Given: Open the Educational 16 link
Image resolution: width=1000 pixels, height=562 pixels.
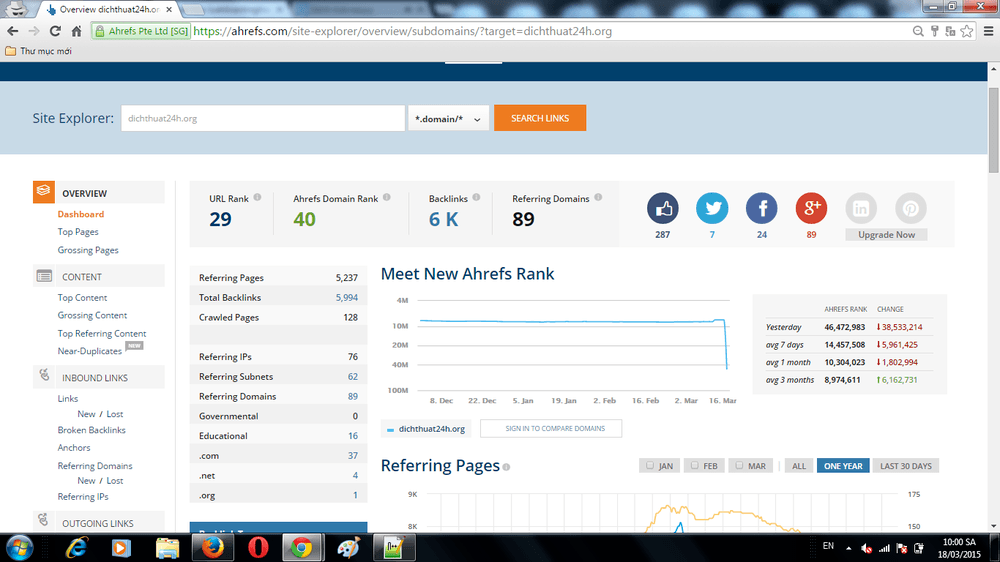Looking at the screenshot, I should (x=353, y=436).
